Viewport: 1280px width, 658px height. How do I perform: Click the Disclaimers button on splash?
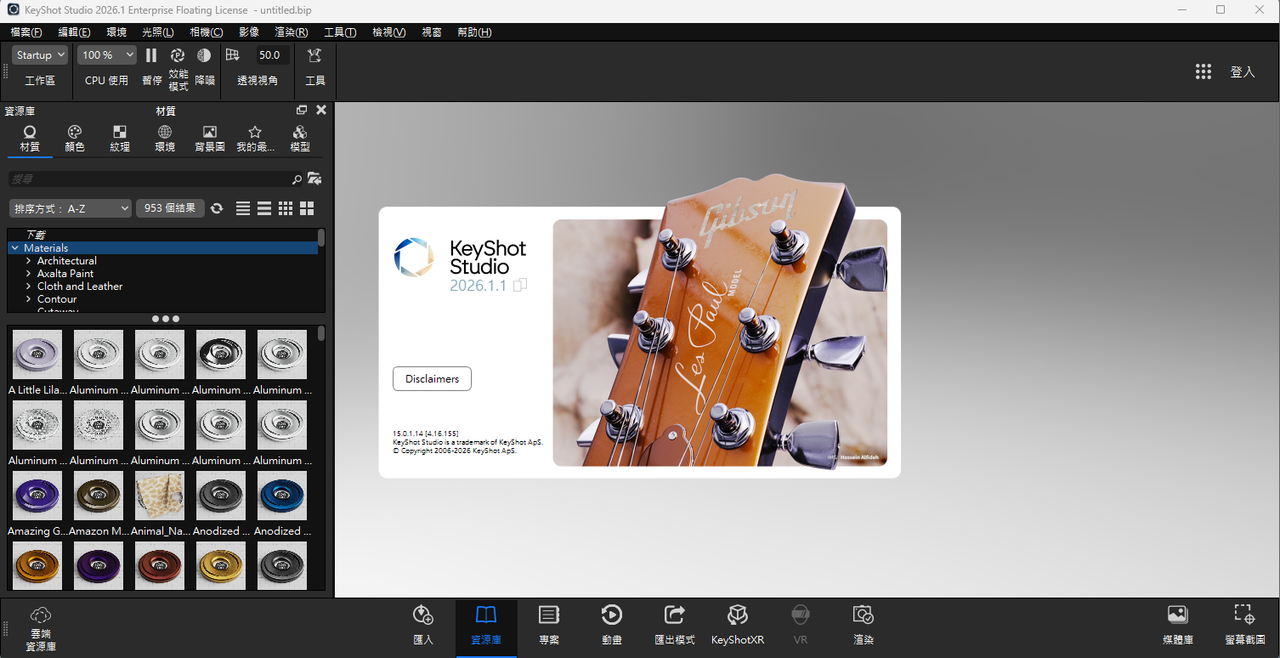(432, 379)
